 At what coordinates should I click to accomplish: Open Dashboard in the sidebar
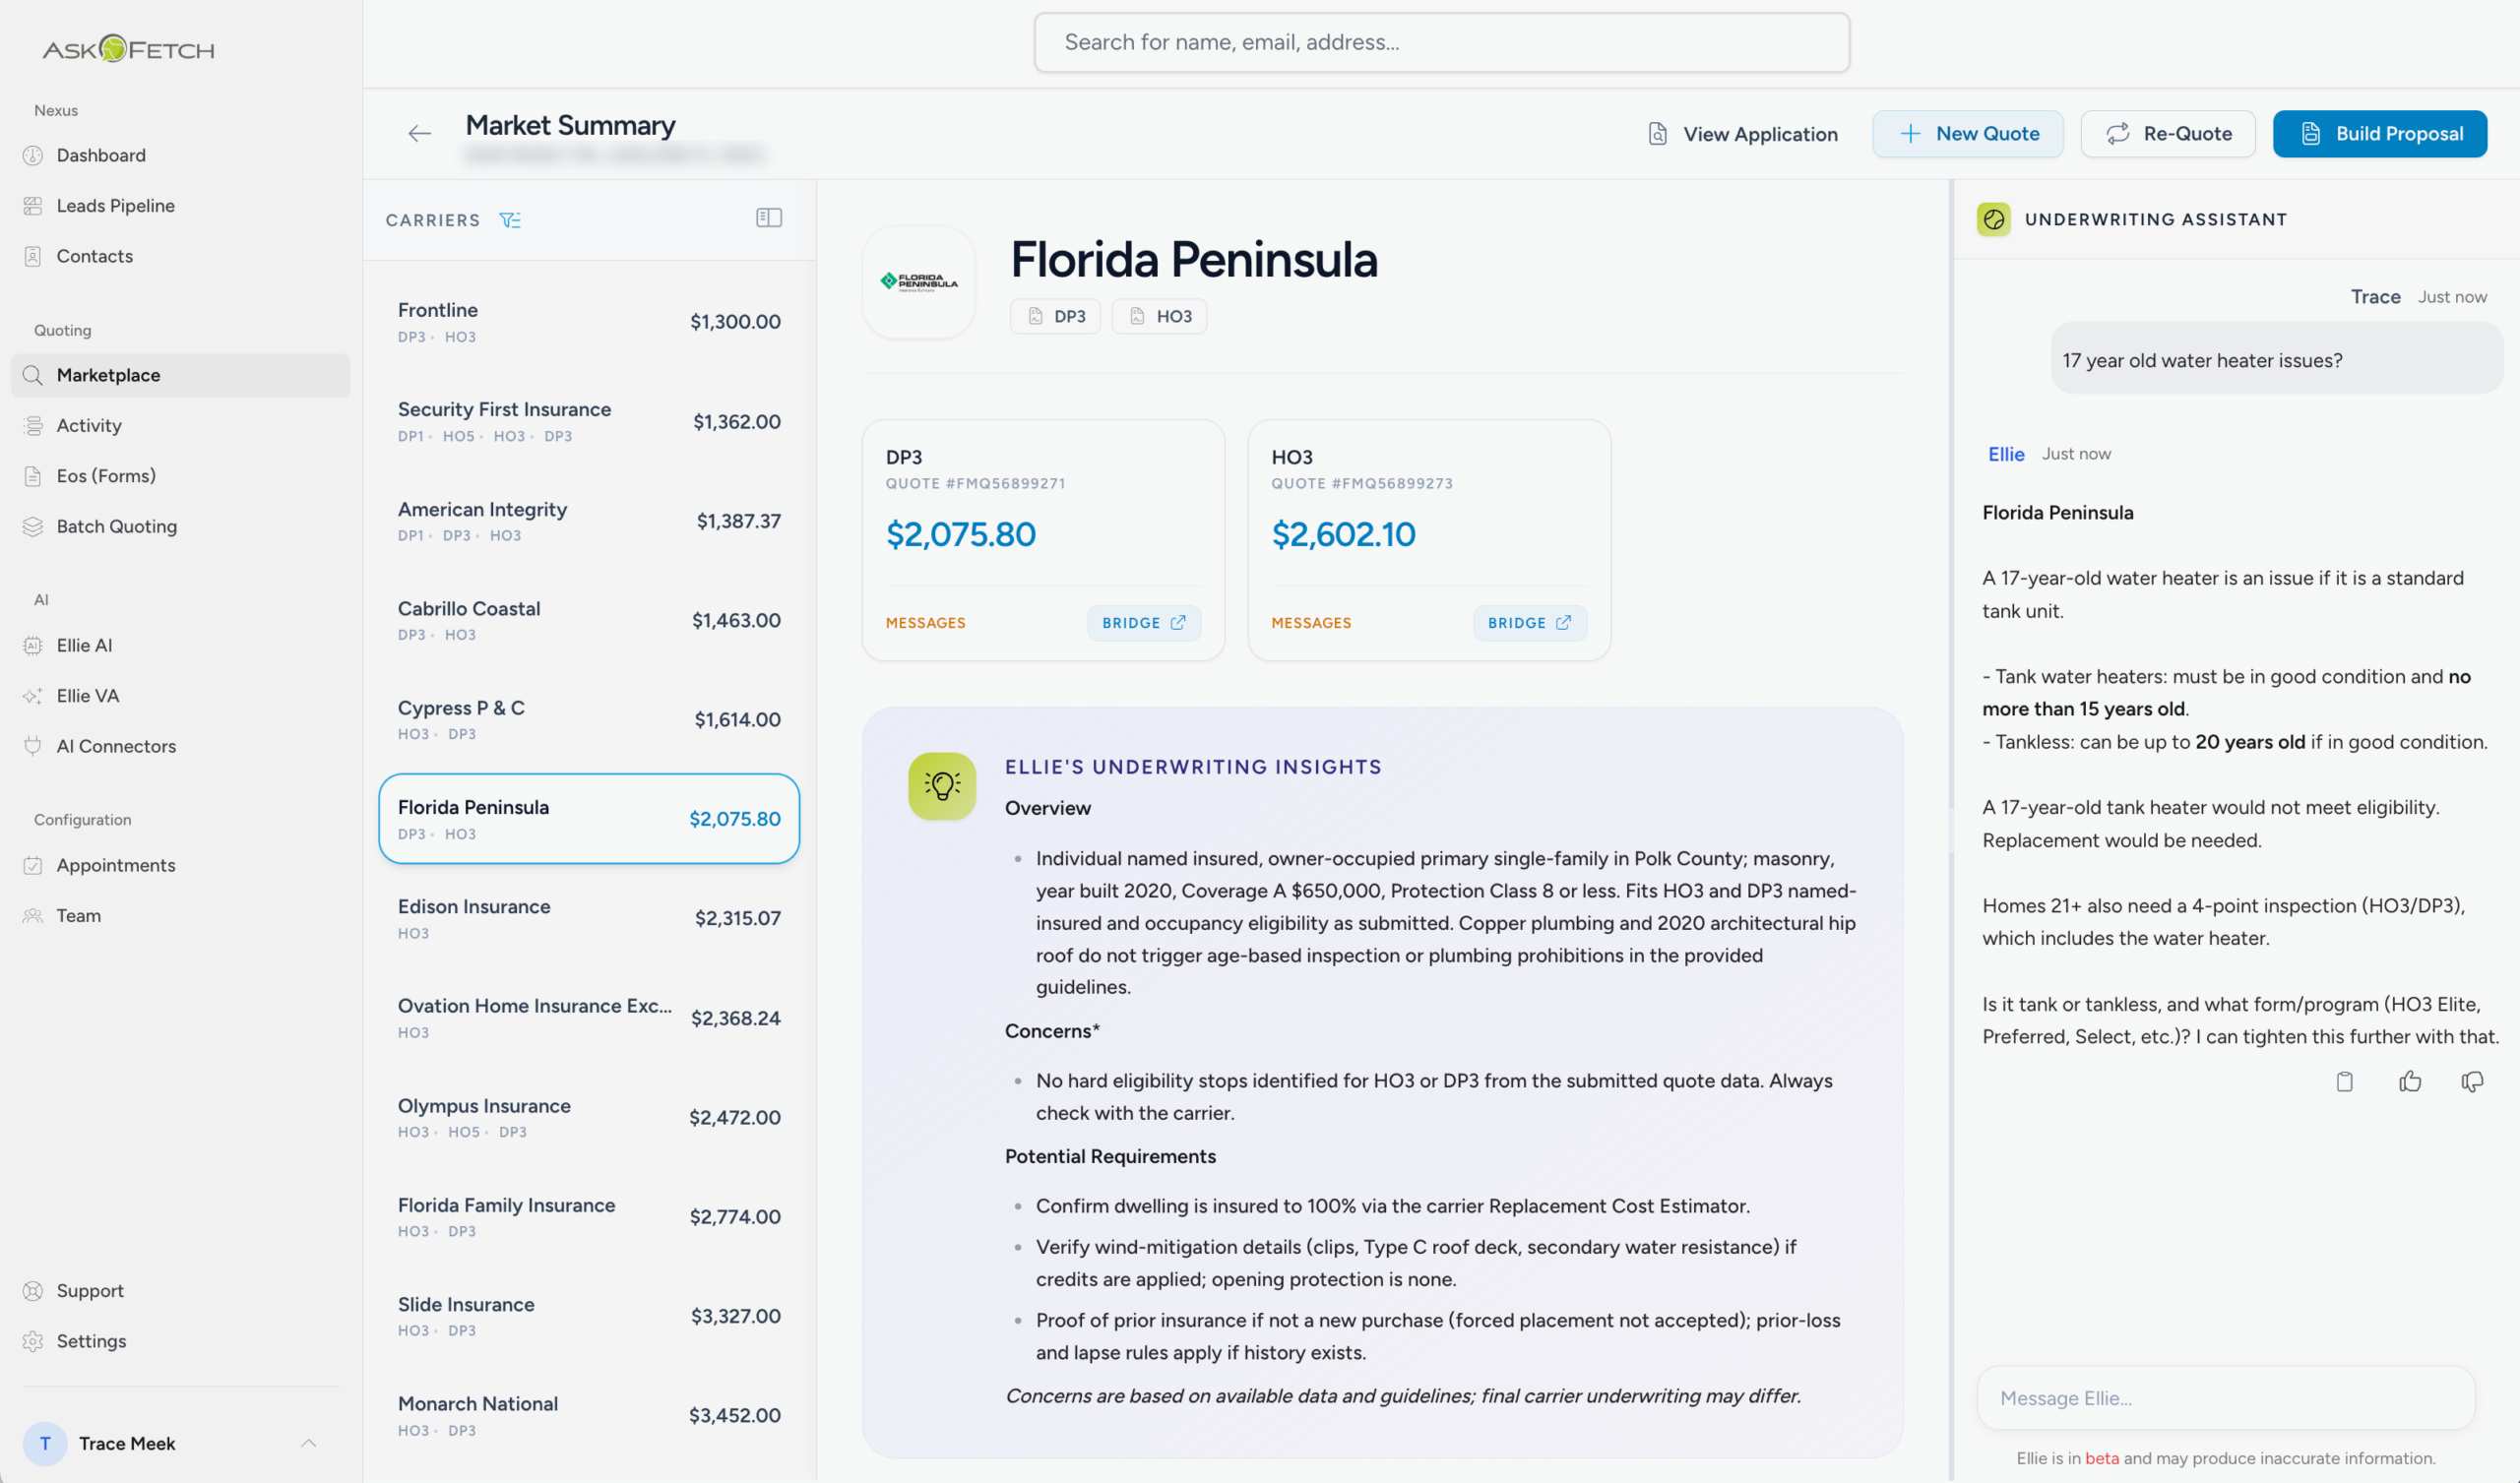[181, 155]
